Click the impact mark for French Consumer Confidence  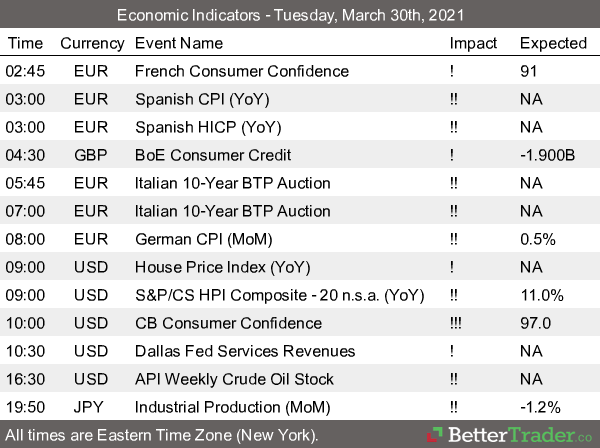tap(453, 71)
